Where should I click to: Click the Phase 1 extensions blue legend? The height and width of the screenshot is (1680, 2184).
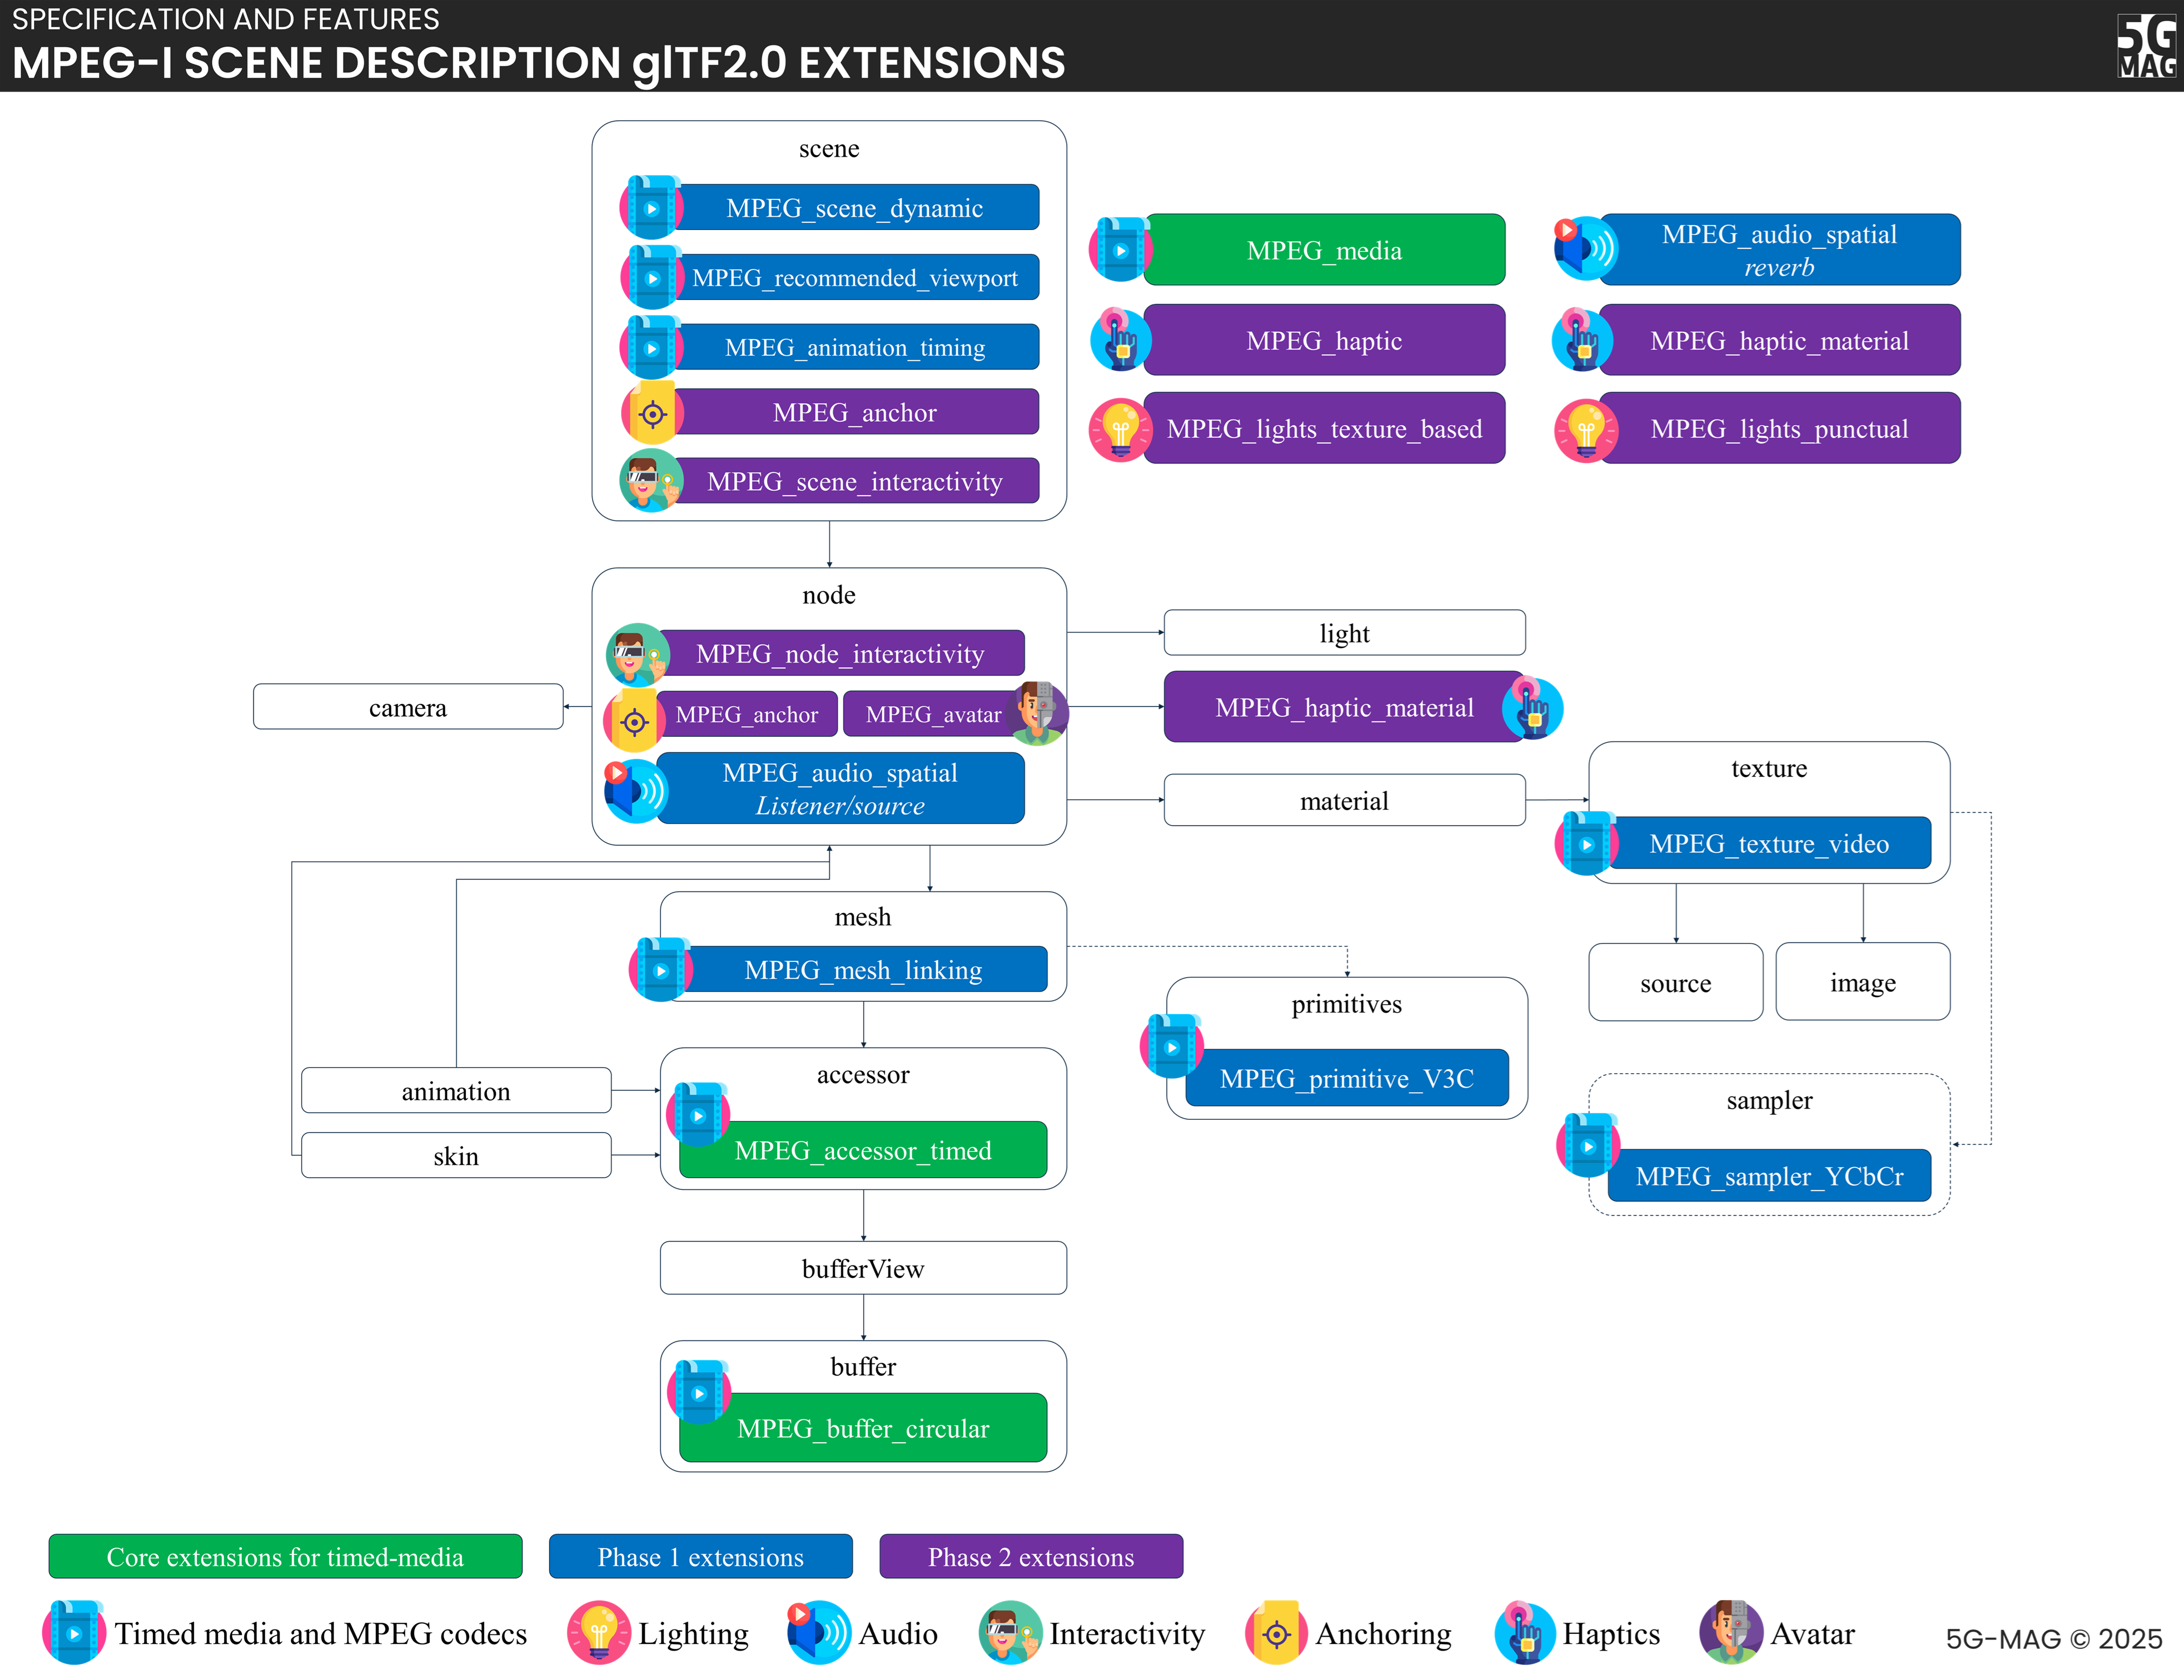pos(700,1557)
